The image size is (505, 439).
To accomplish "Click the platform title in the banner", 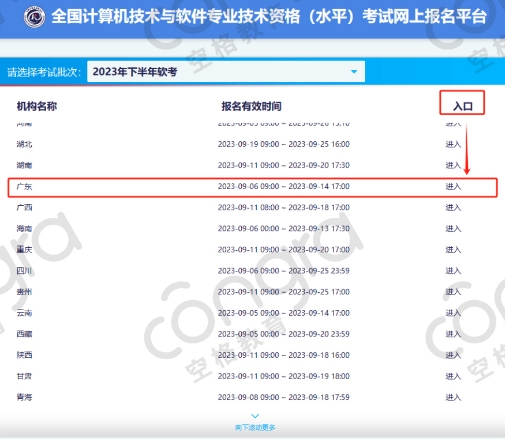I will pos(269,16).
